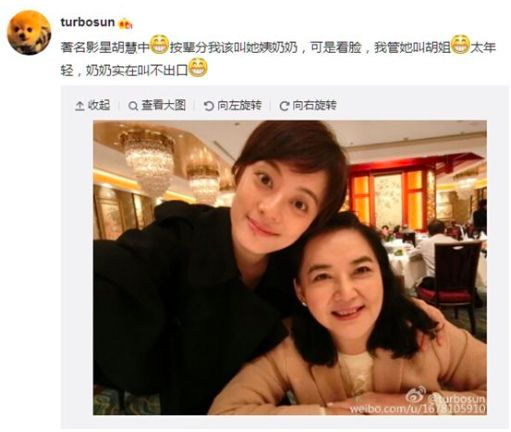The width and height of the screenshot is (511, 432).
Task: Click the Weibo eye logo watermark
Action: pos(416,395)
